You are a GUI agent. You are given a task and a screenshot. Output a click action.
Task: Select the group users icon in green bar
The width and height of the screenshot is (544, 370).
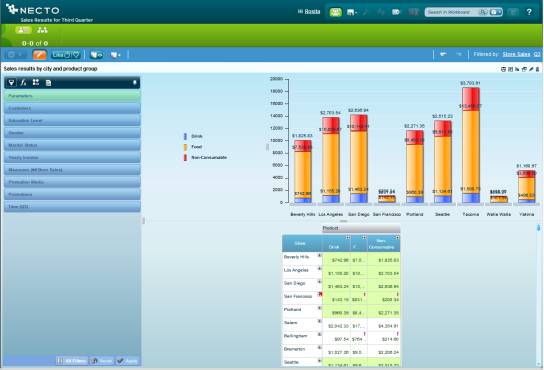(42, 30)
